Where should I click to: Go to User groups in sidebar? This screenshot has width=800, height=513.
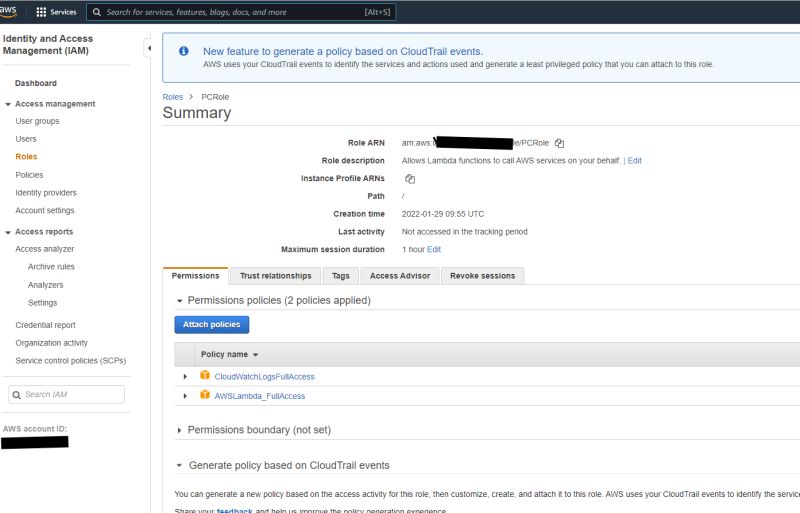[x=37, y=121]
